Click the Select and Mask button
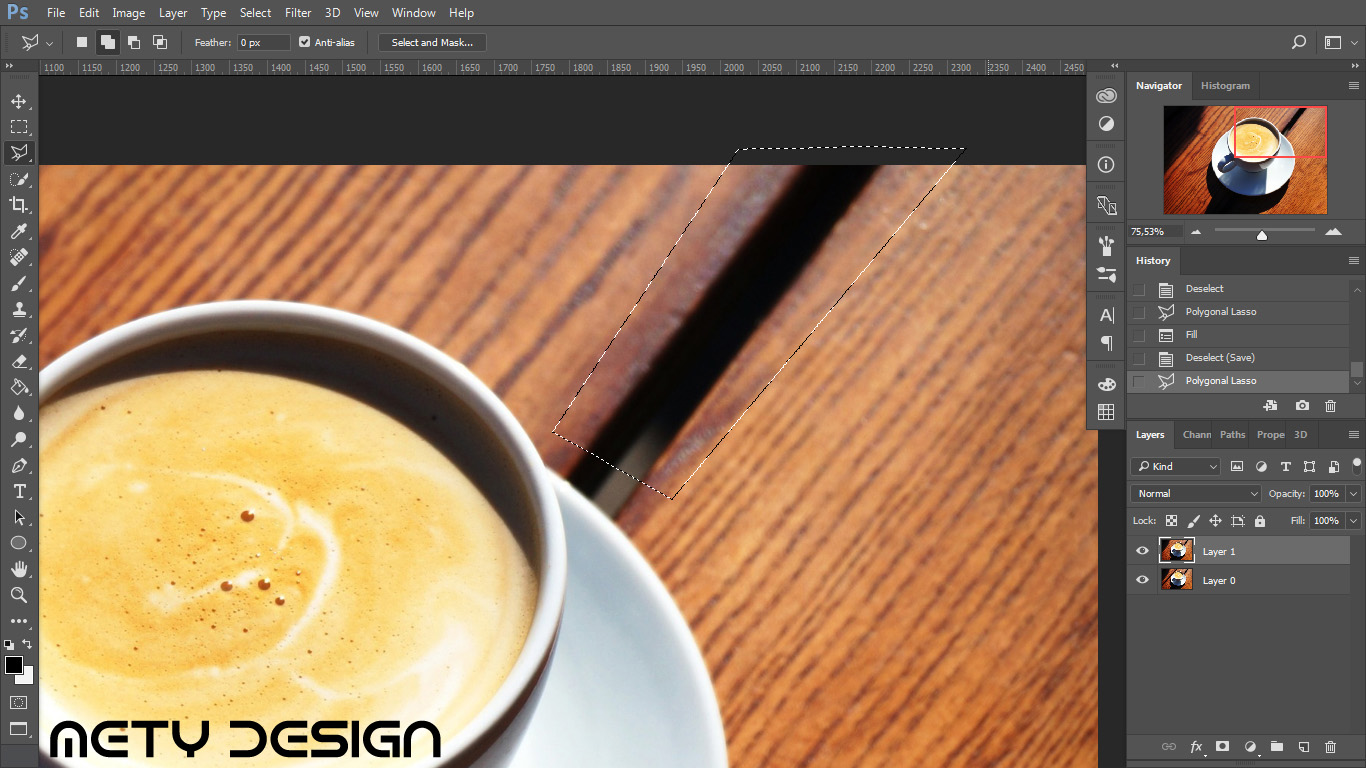The image size is (1366, 768). point(432,42)
